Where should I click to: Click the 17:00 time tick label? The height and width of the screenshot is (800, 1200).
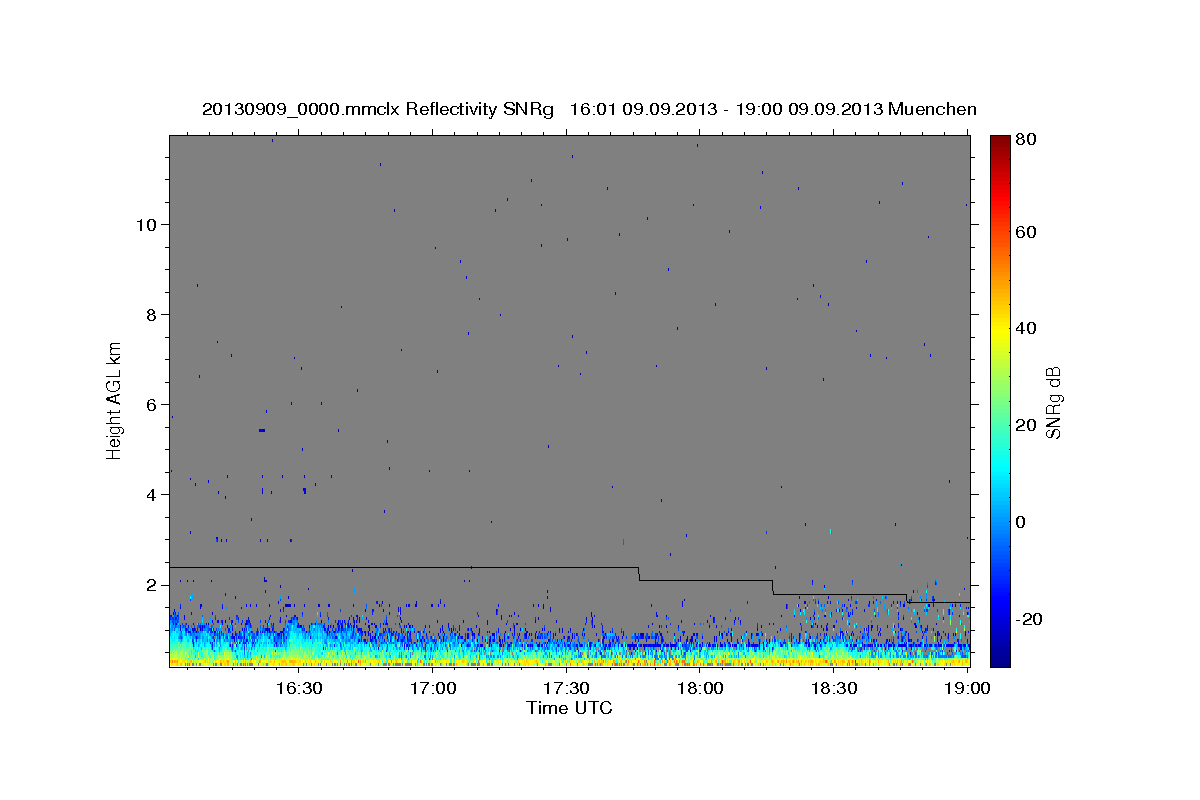click(433, 689)
